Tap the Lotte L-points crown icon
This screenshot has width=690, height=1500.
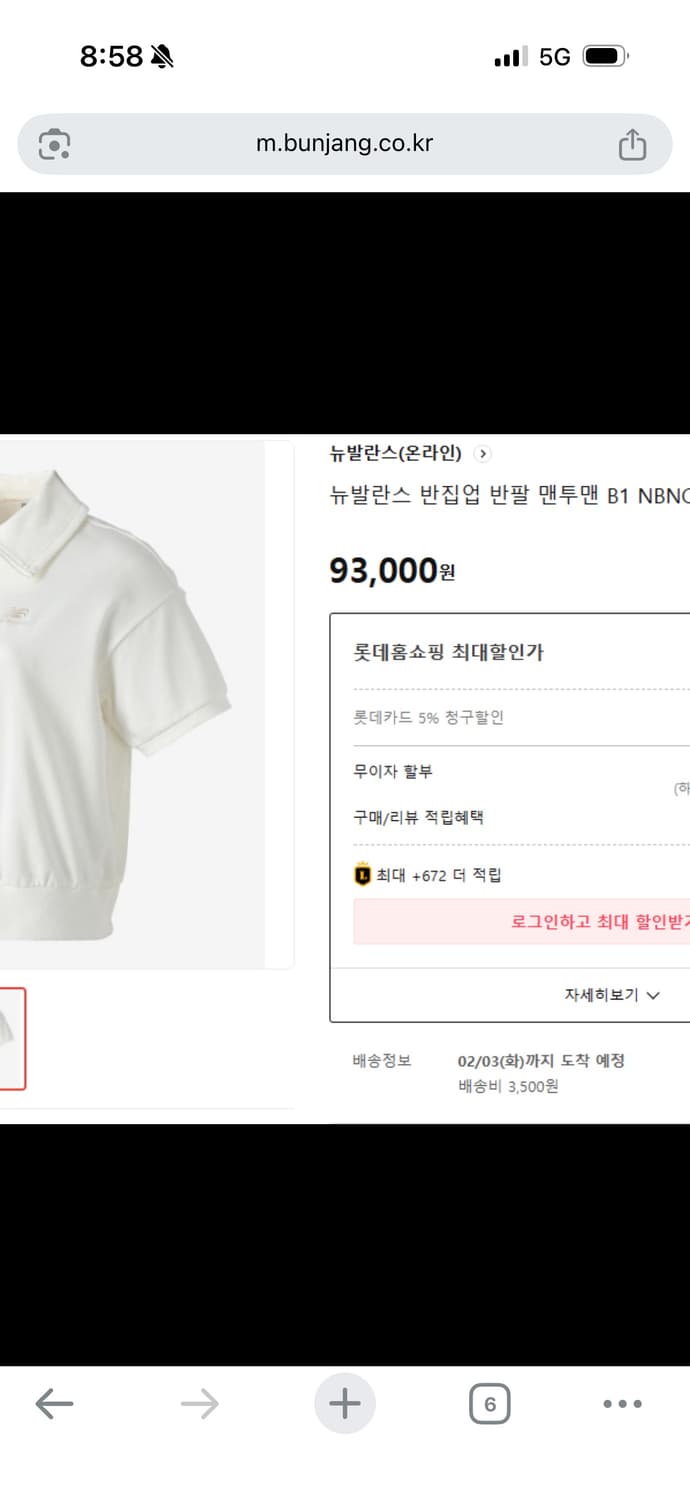(x=361, y=873)
